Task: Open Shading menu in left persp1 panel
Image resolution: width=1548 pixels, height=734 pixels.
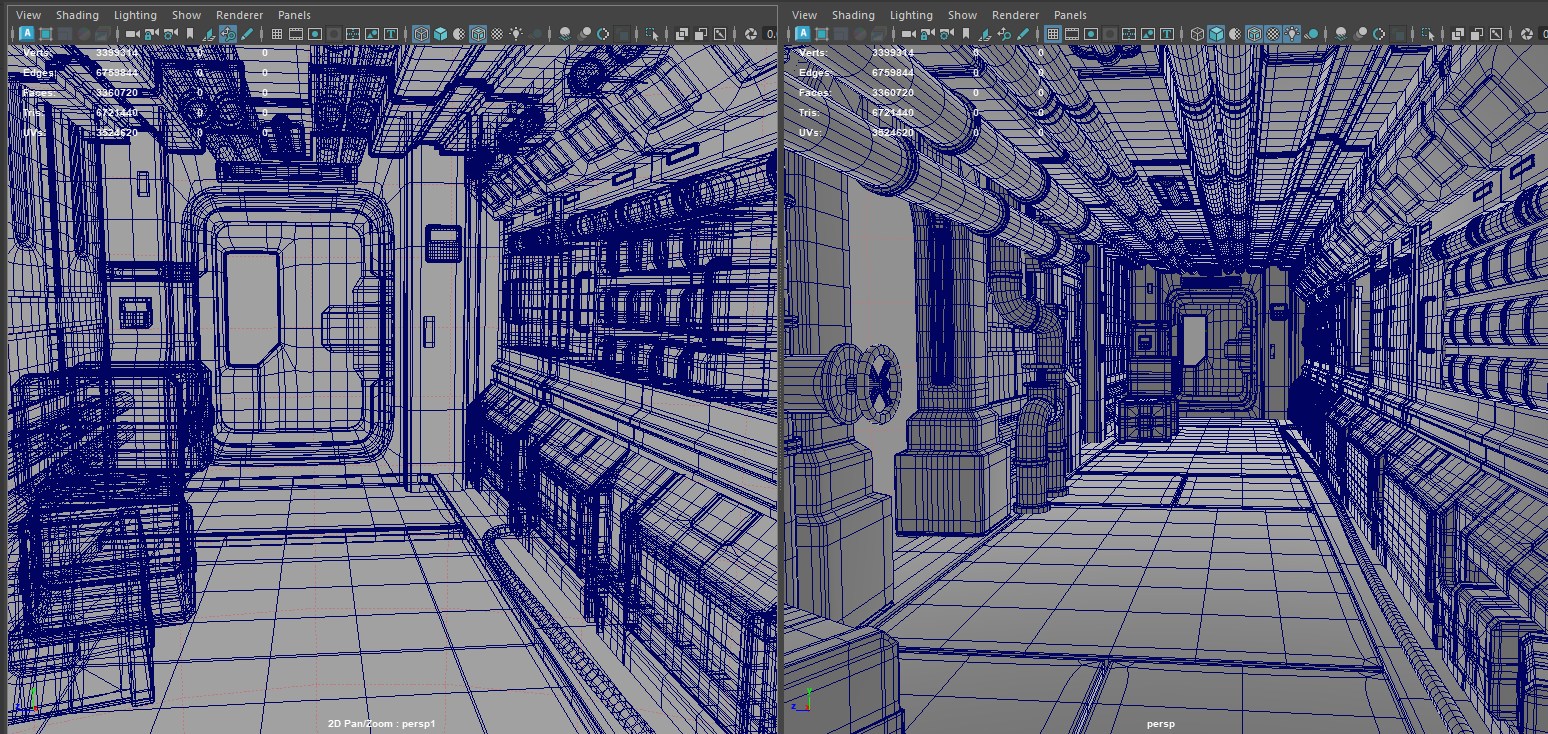Action: (77, 15)
